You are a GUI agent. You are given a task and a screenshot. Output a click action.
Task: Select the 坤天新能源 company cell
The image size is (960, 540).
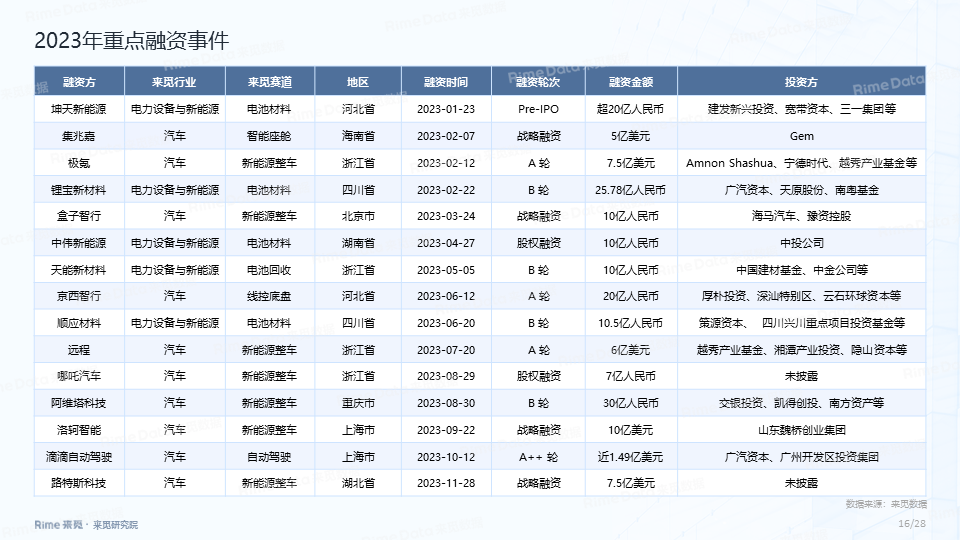coord(79,109)
